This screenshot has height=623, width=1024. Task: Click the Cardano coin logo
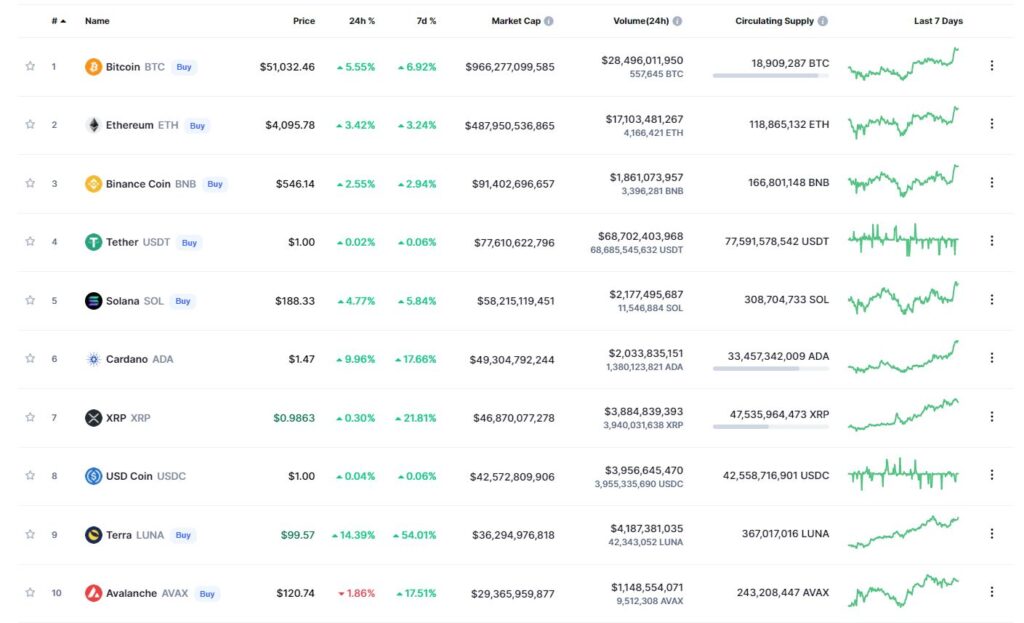(x=93, y=359)
